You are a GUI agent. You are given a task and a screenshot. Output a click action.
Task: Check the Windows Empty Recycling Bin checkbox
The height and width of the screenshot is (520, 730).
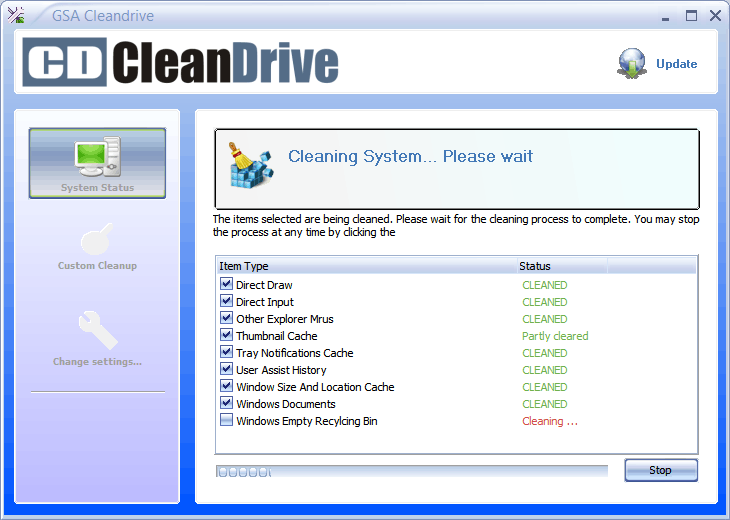pos(227,419)
